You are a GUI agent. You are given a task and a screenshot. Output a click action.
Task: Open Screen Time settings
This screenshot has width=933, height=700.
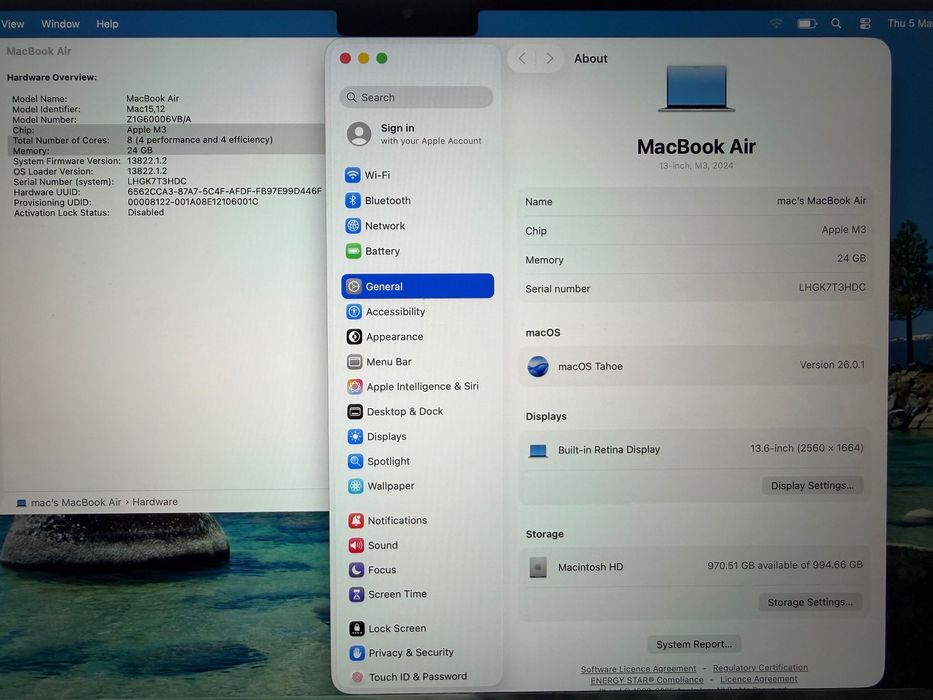click(x=417, y=594)
